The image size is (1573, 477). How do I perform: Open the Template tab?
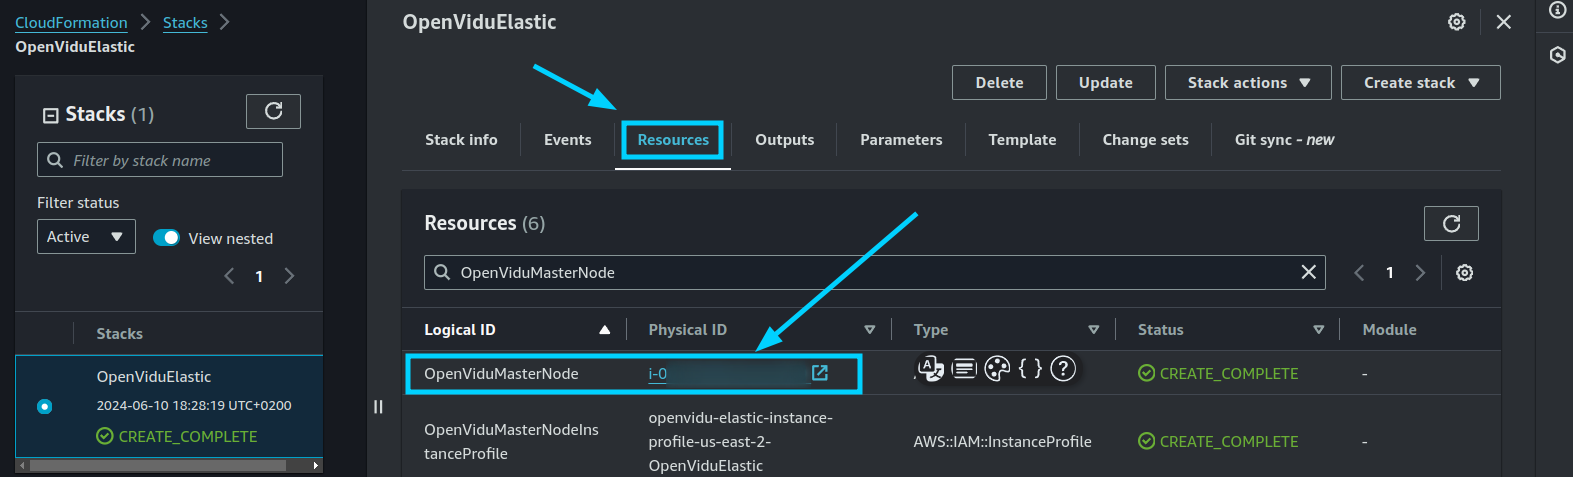click(x=1022, y=140)
